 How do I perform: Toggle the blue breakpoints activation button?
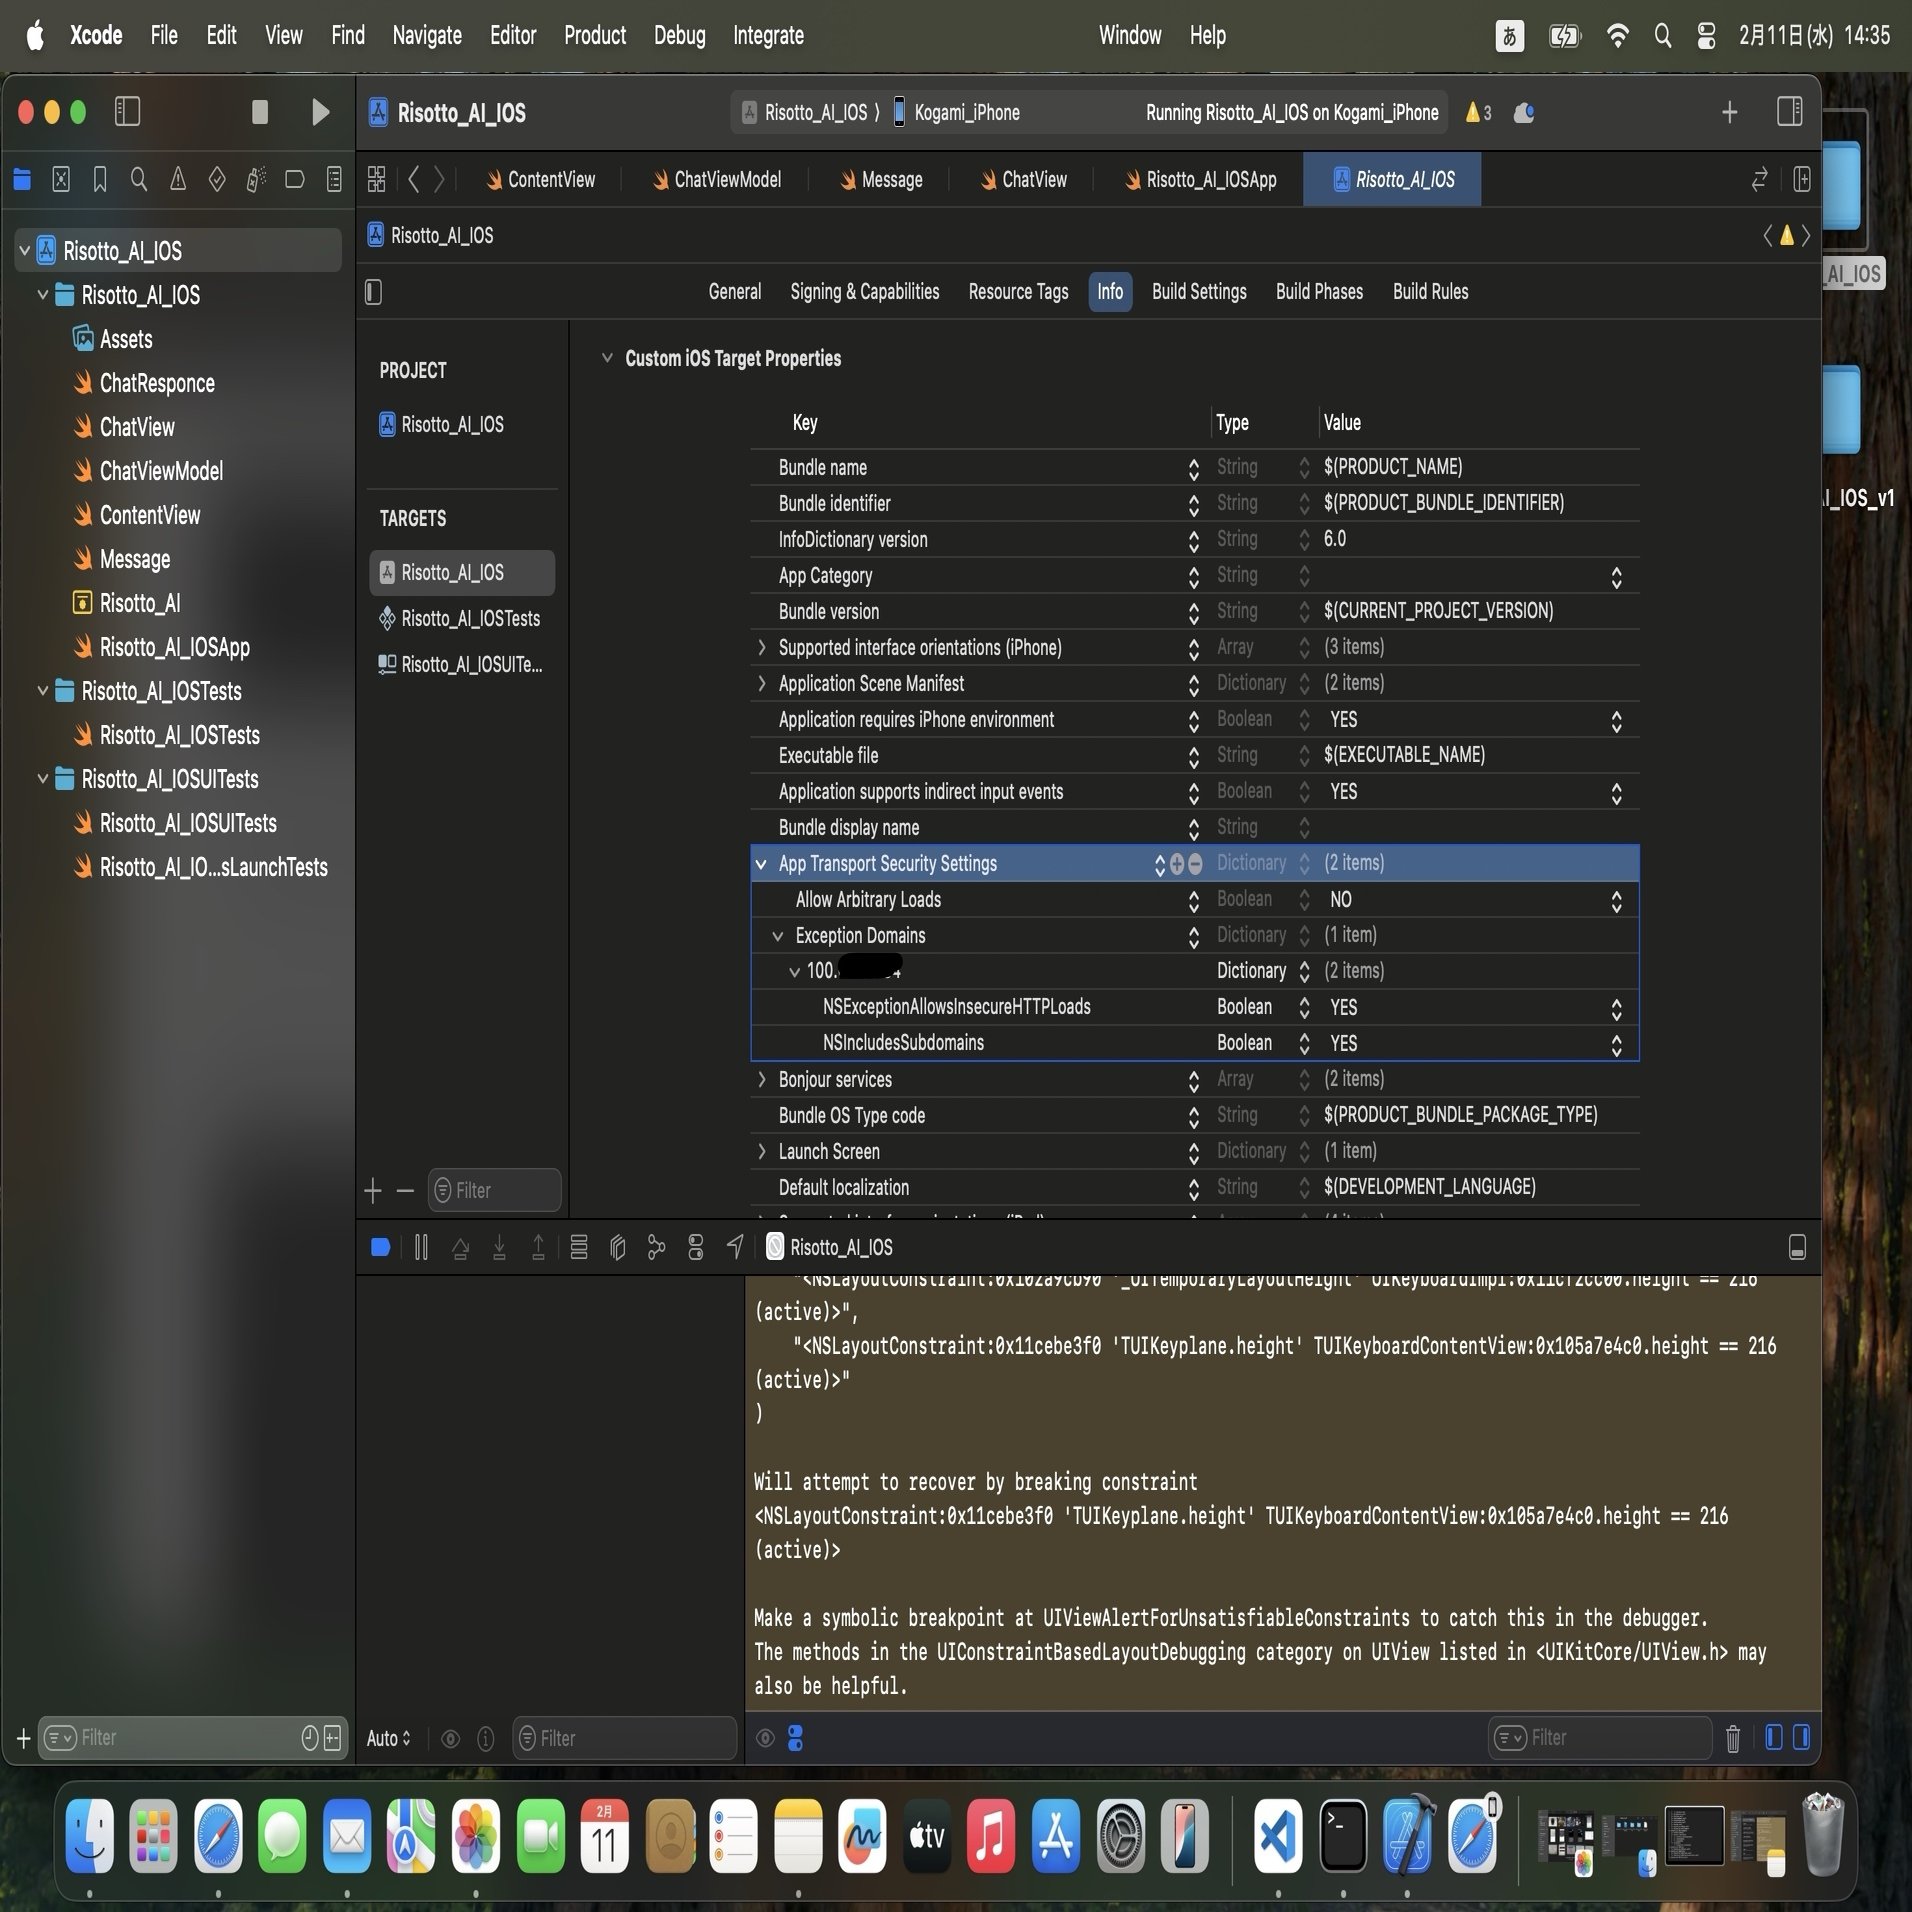380,1247
